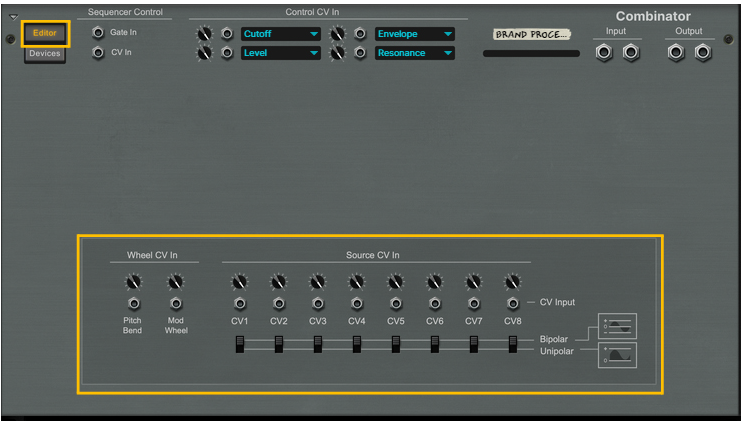745x424 pixels.
Task: Click the CV2 input jack
Action: tap(278, 303)
